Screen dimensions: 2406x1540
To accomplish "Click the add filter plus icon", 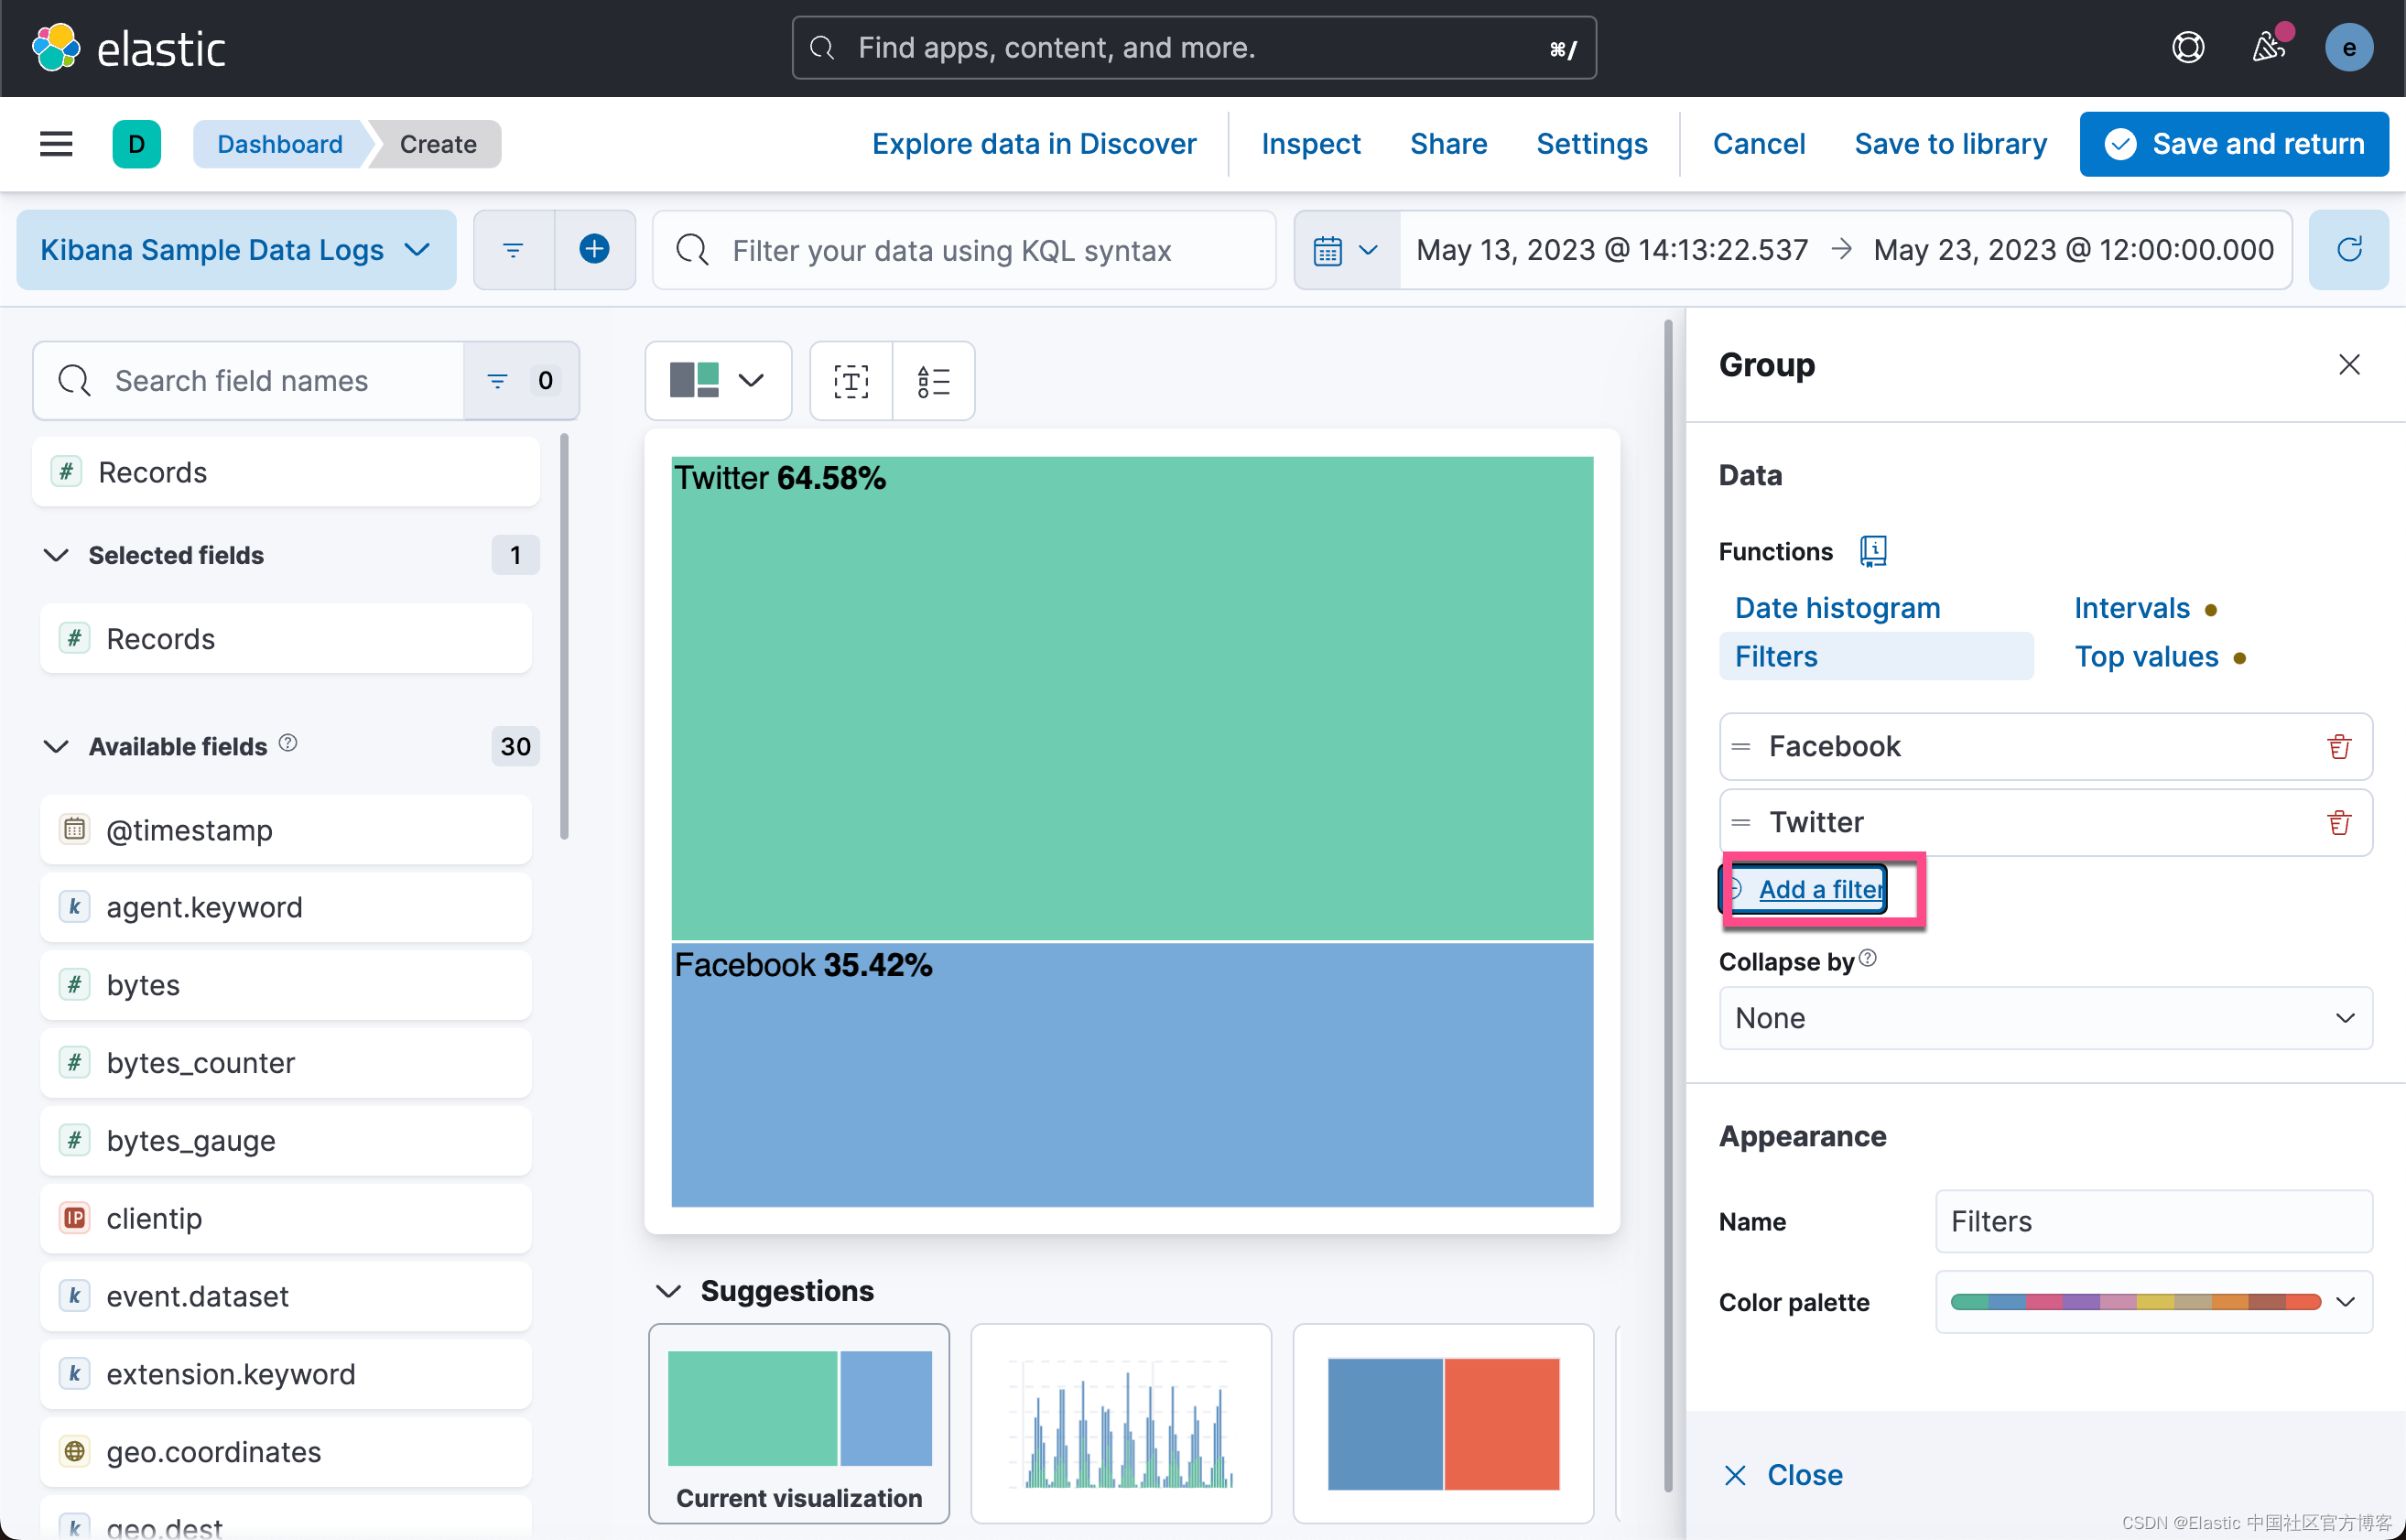I will coord(595,250).
